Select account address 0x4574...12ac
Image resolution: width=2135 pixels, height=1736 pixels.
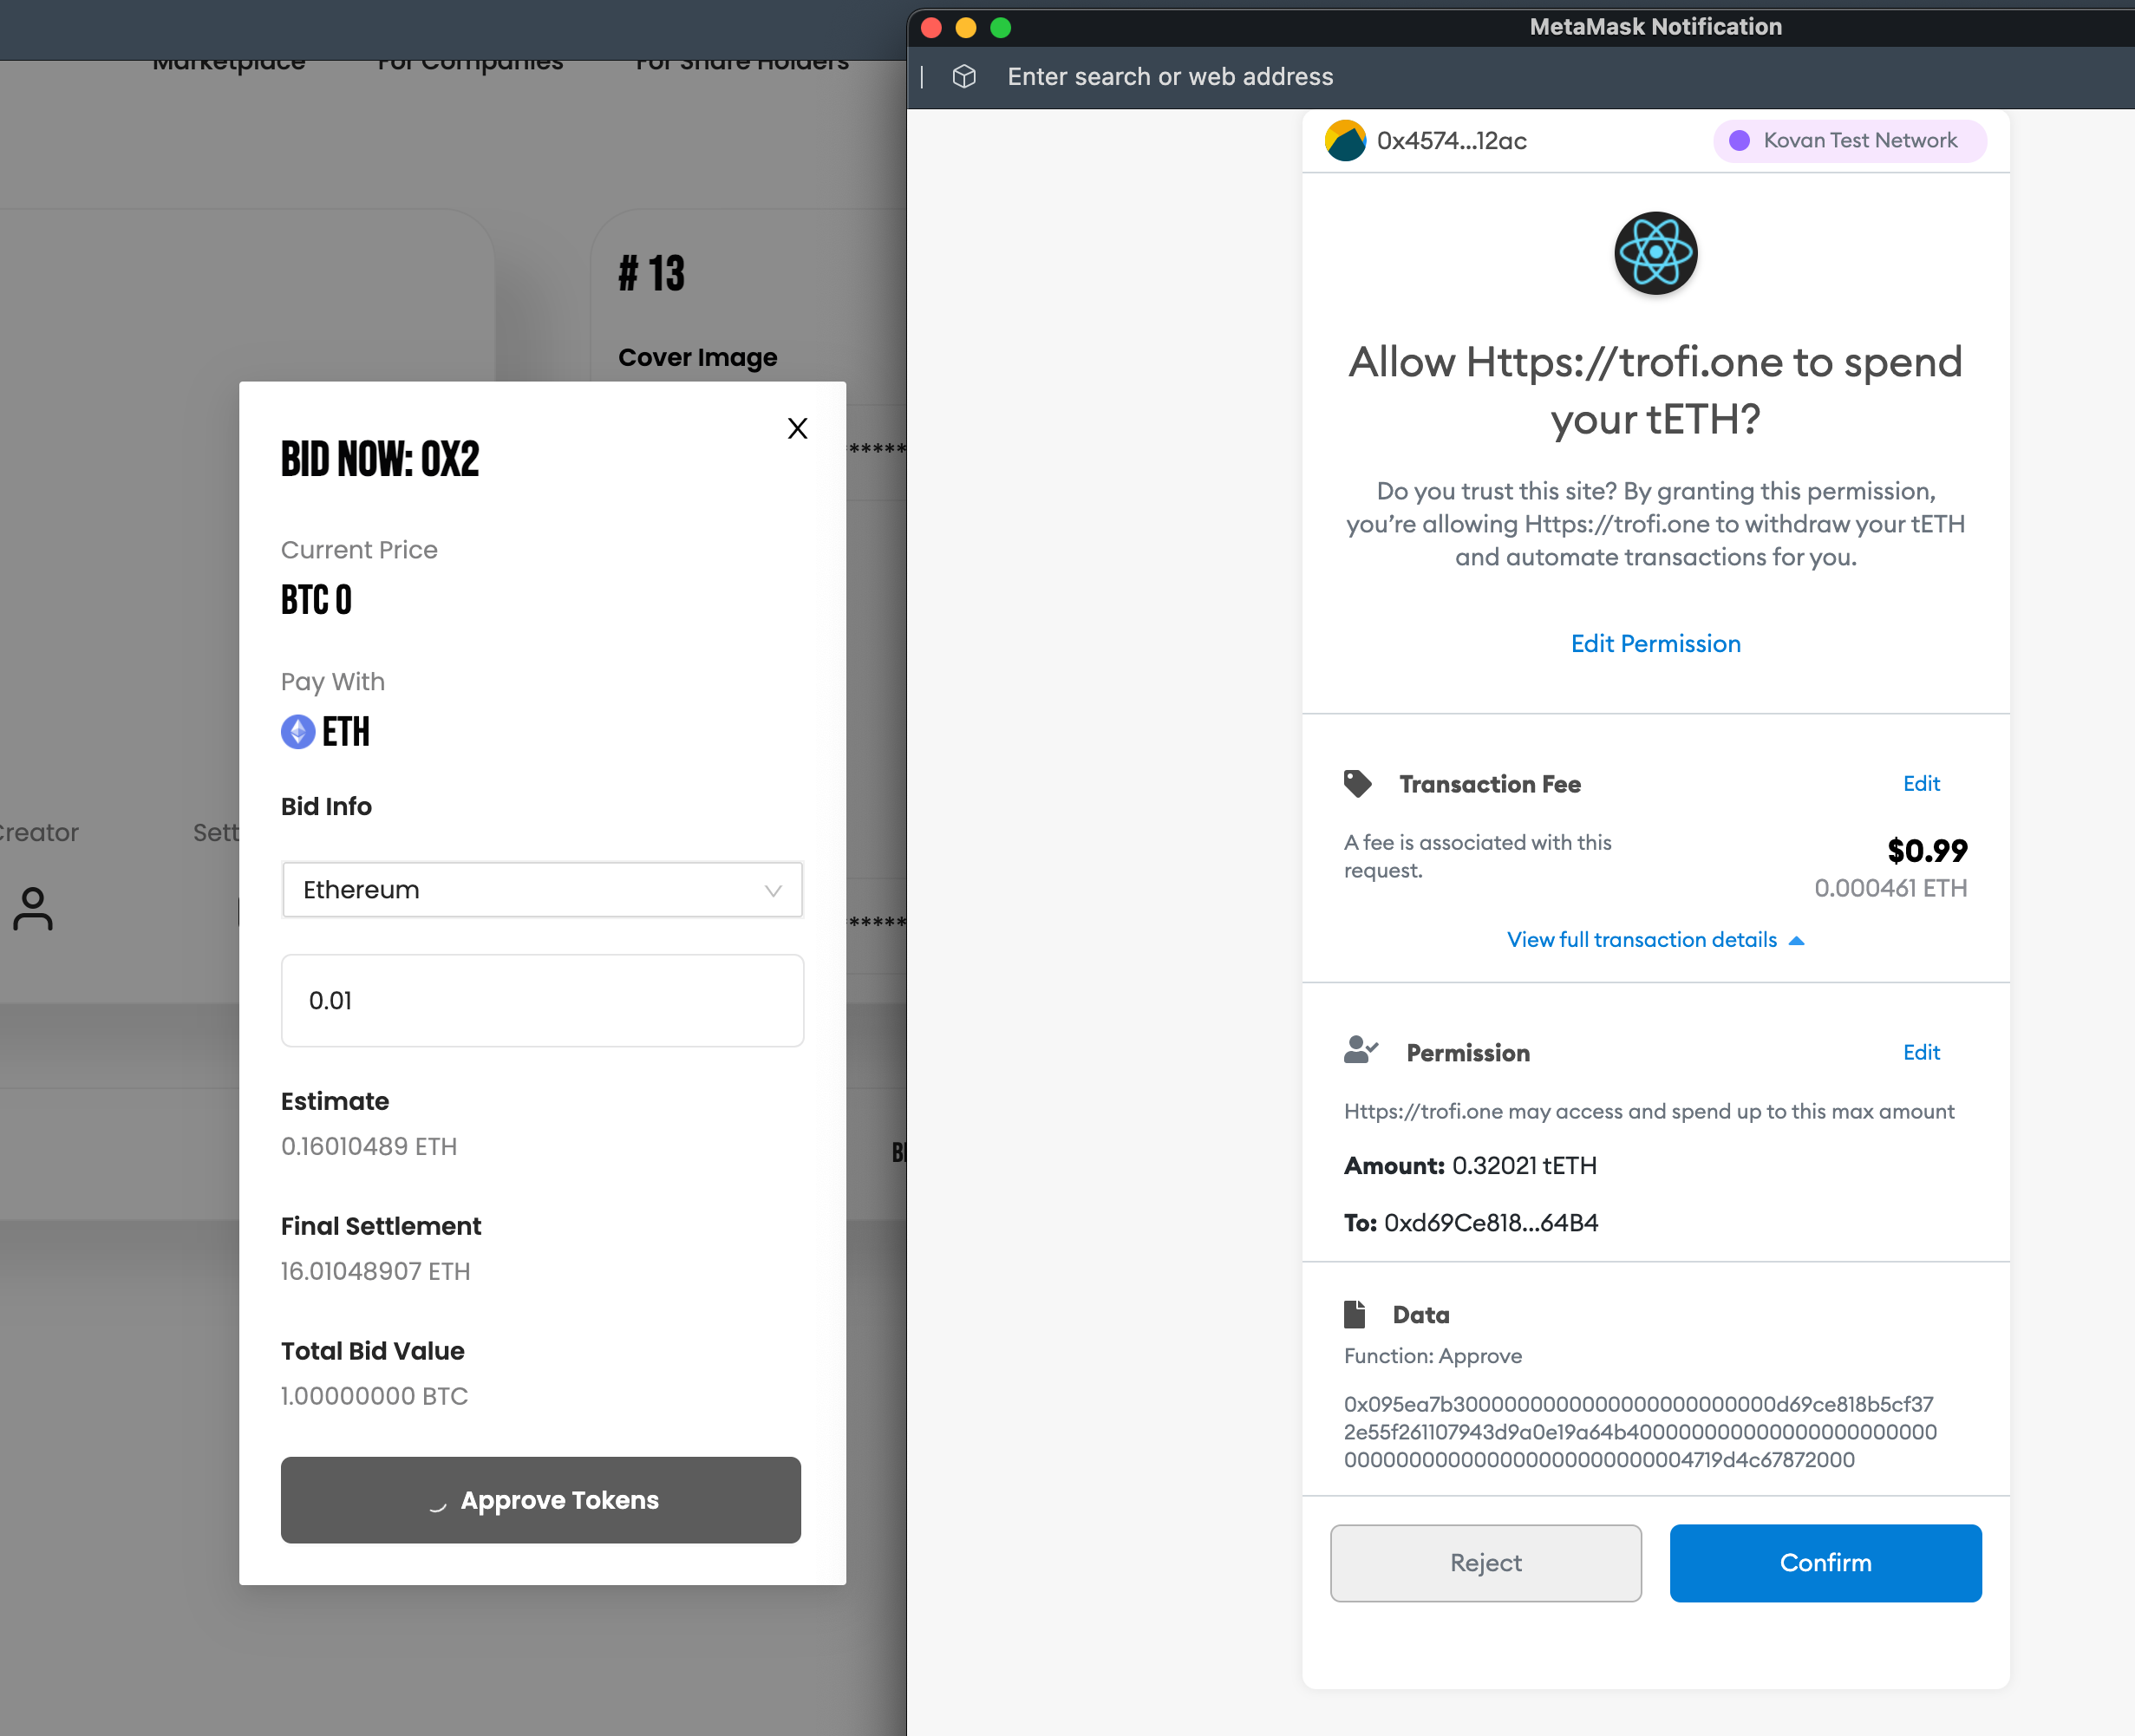(1452, 141)
